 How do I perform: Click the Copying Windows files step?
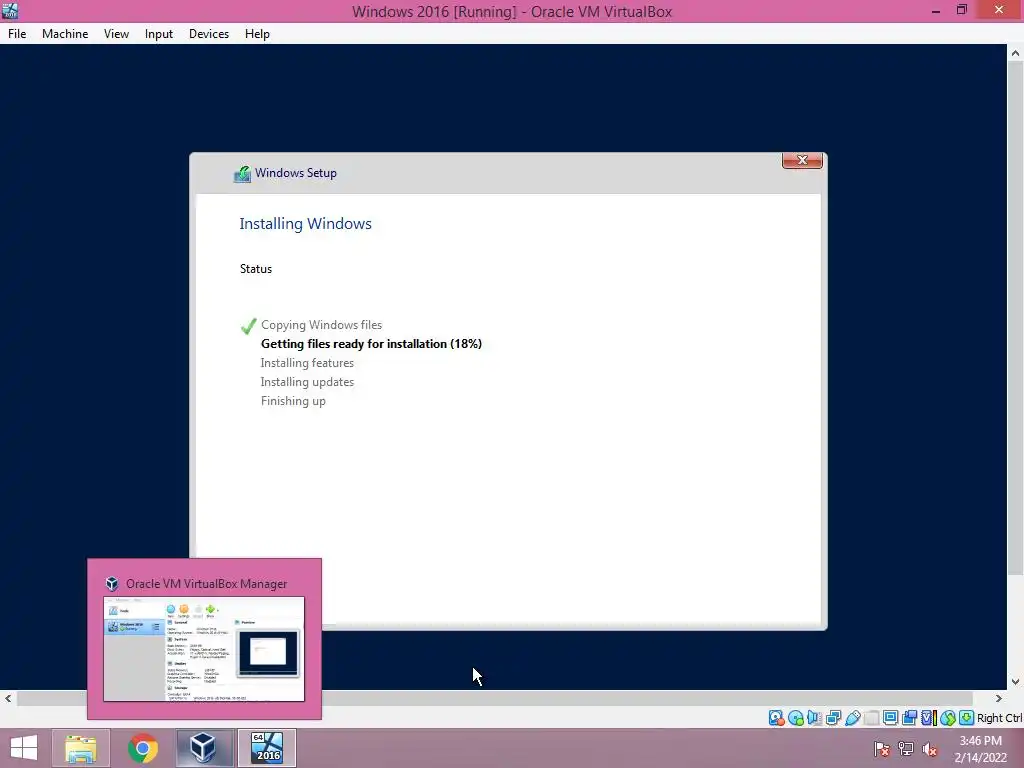click(x=321, y=325)
